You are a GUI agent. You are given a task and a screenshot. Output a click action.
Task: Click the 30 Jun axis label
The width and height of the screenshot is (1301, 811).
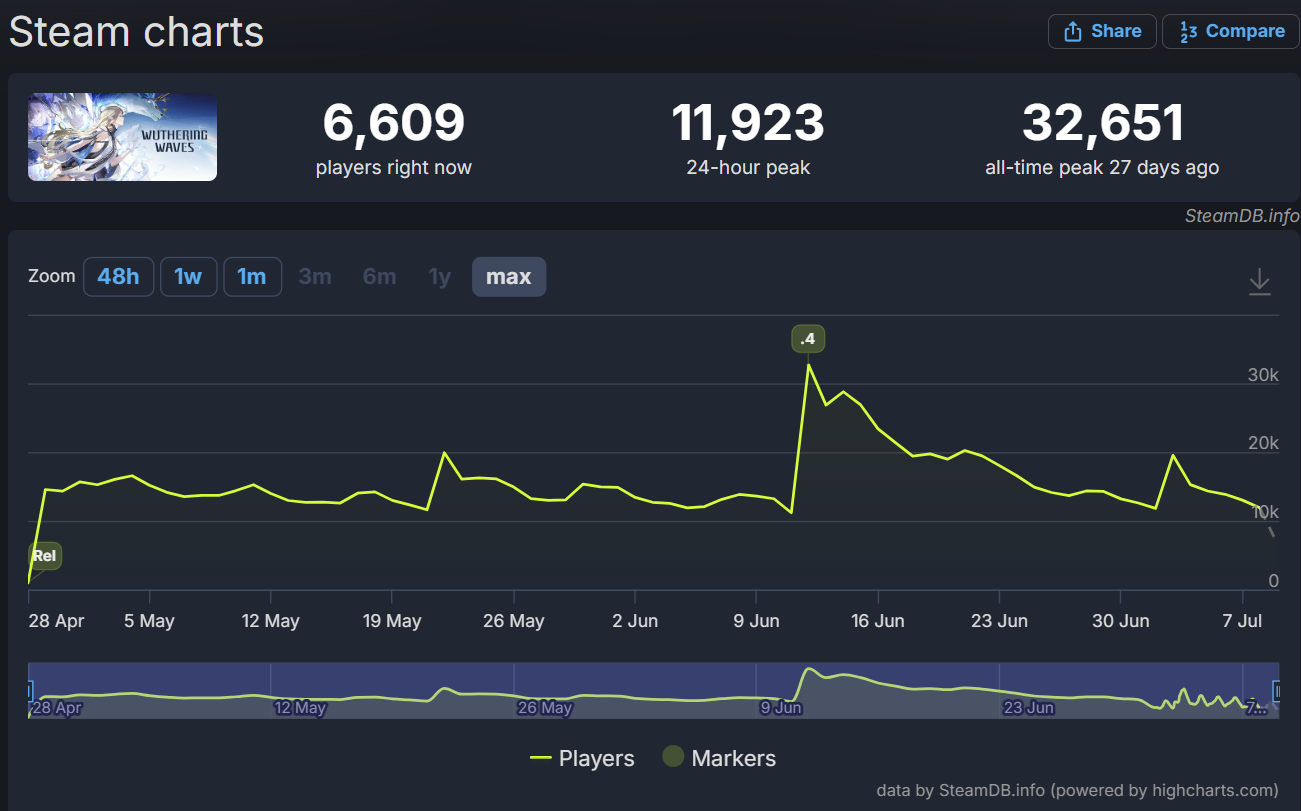(x=1120, y=621)
